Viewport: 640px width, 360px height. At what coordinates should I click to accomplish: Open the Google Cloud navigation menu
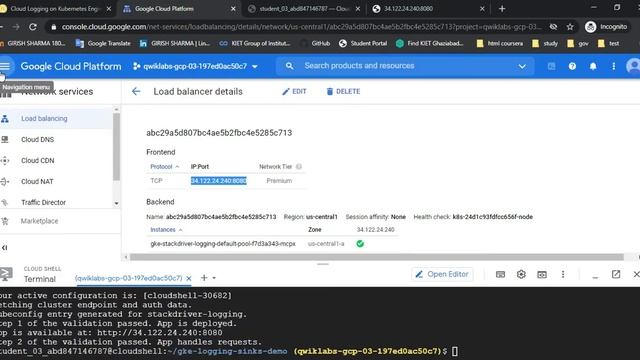coord(5,66)
